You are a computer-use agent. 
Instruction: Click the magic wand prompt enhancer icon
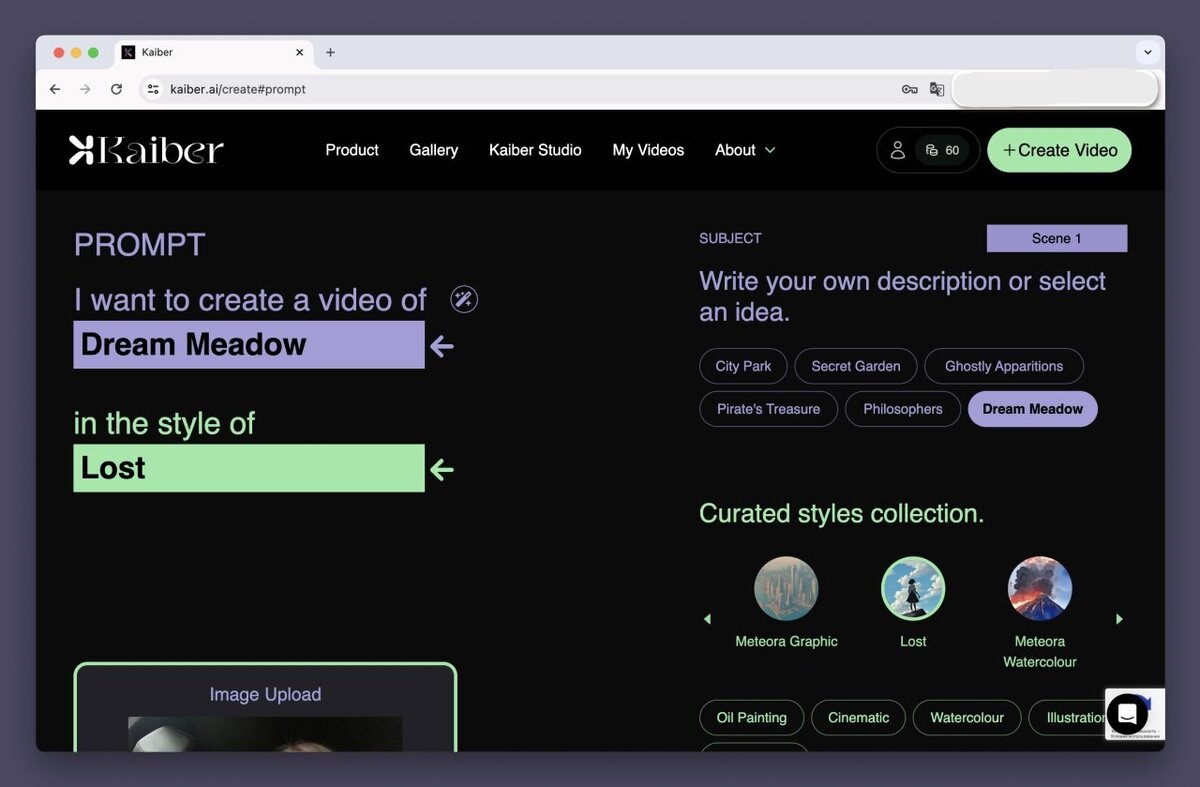(x=464, y=298)
